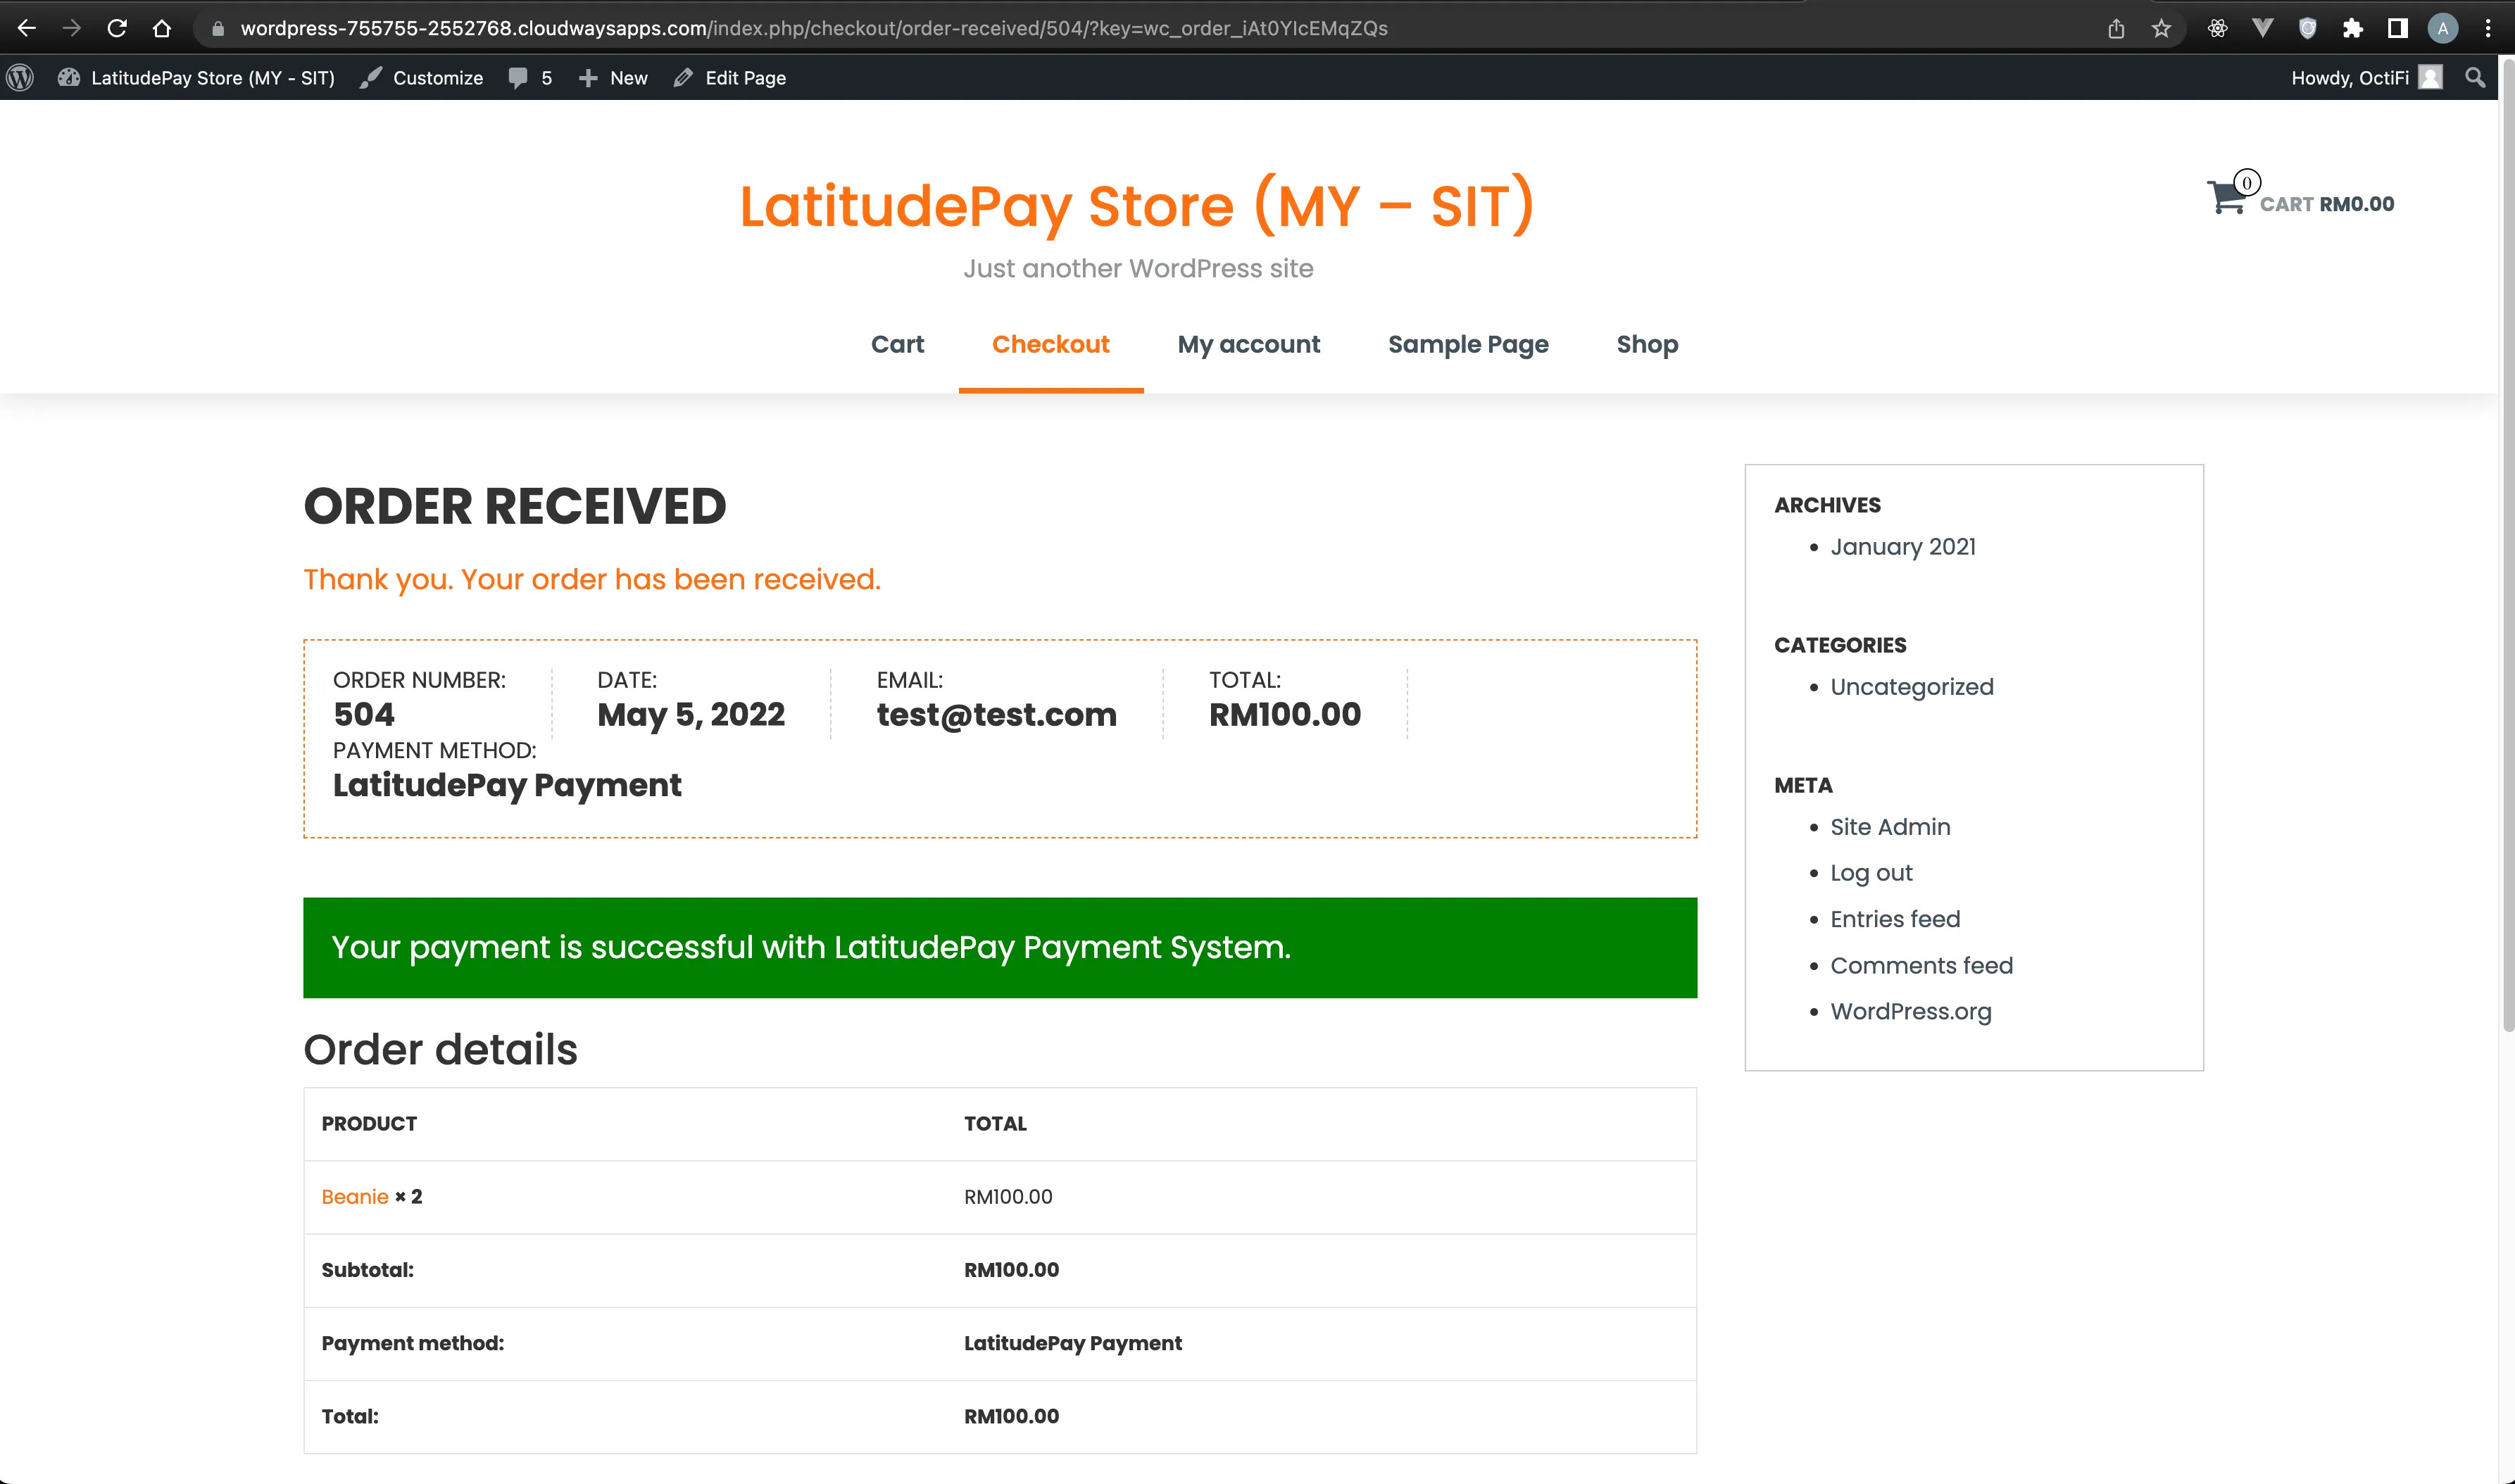Click the padlock site info icon
2515x1484 pixels.
click(x=217, y=29)
